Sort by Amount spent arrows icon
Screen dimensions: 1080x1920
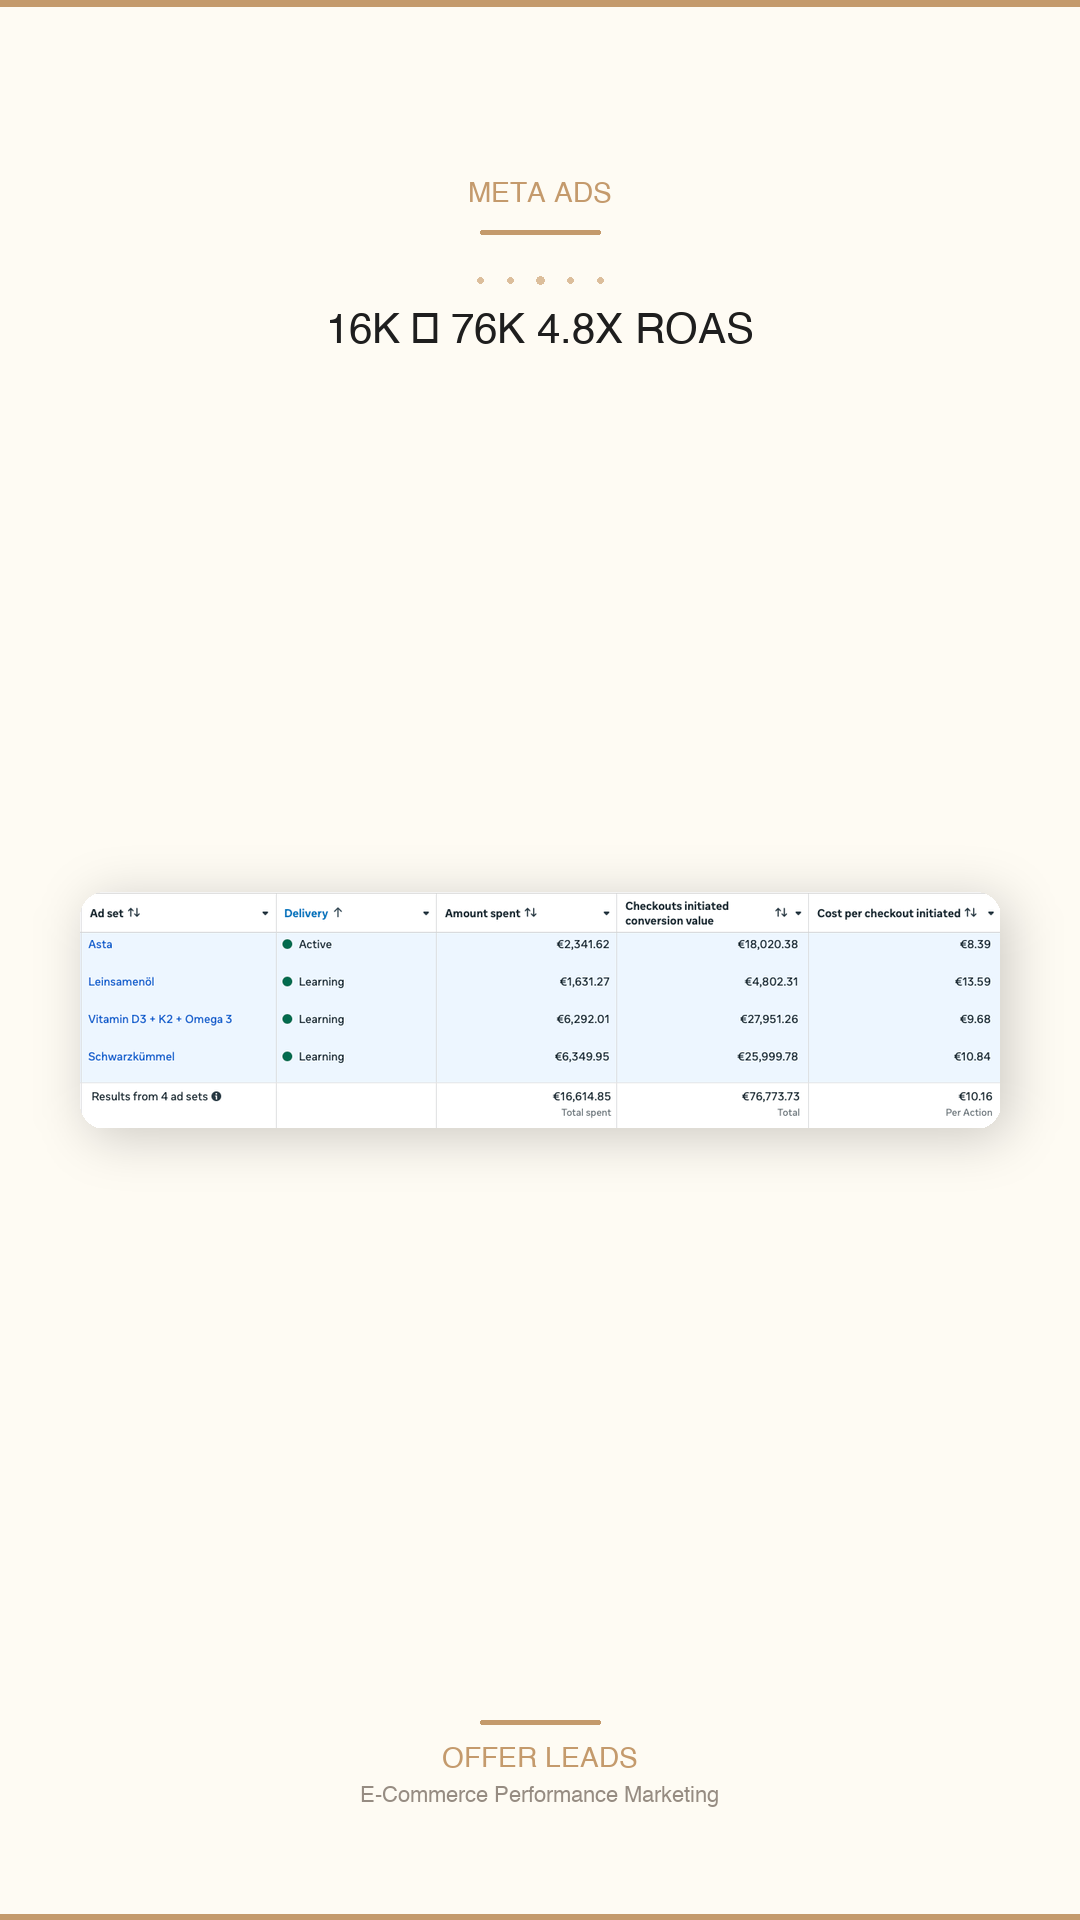pos(531,913)
